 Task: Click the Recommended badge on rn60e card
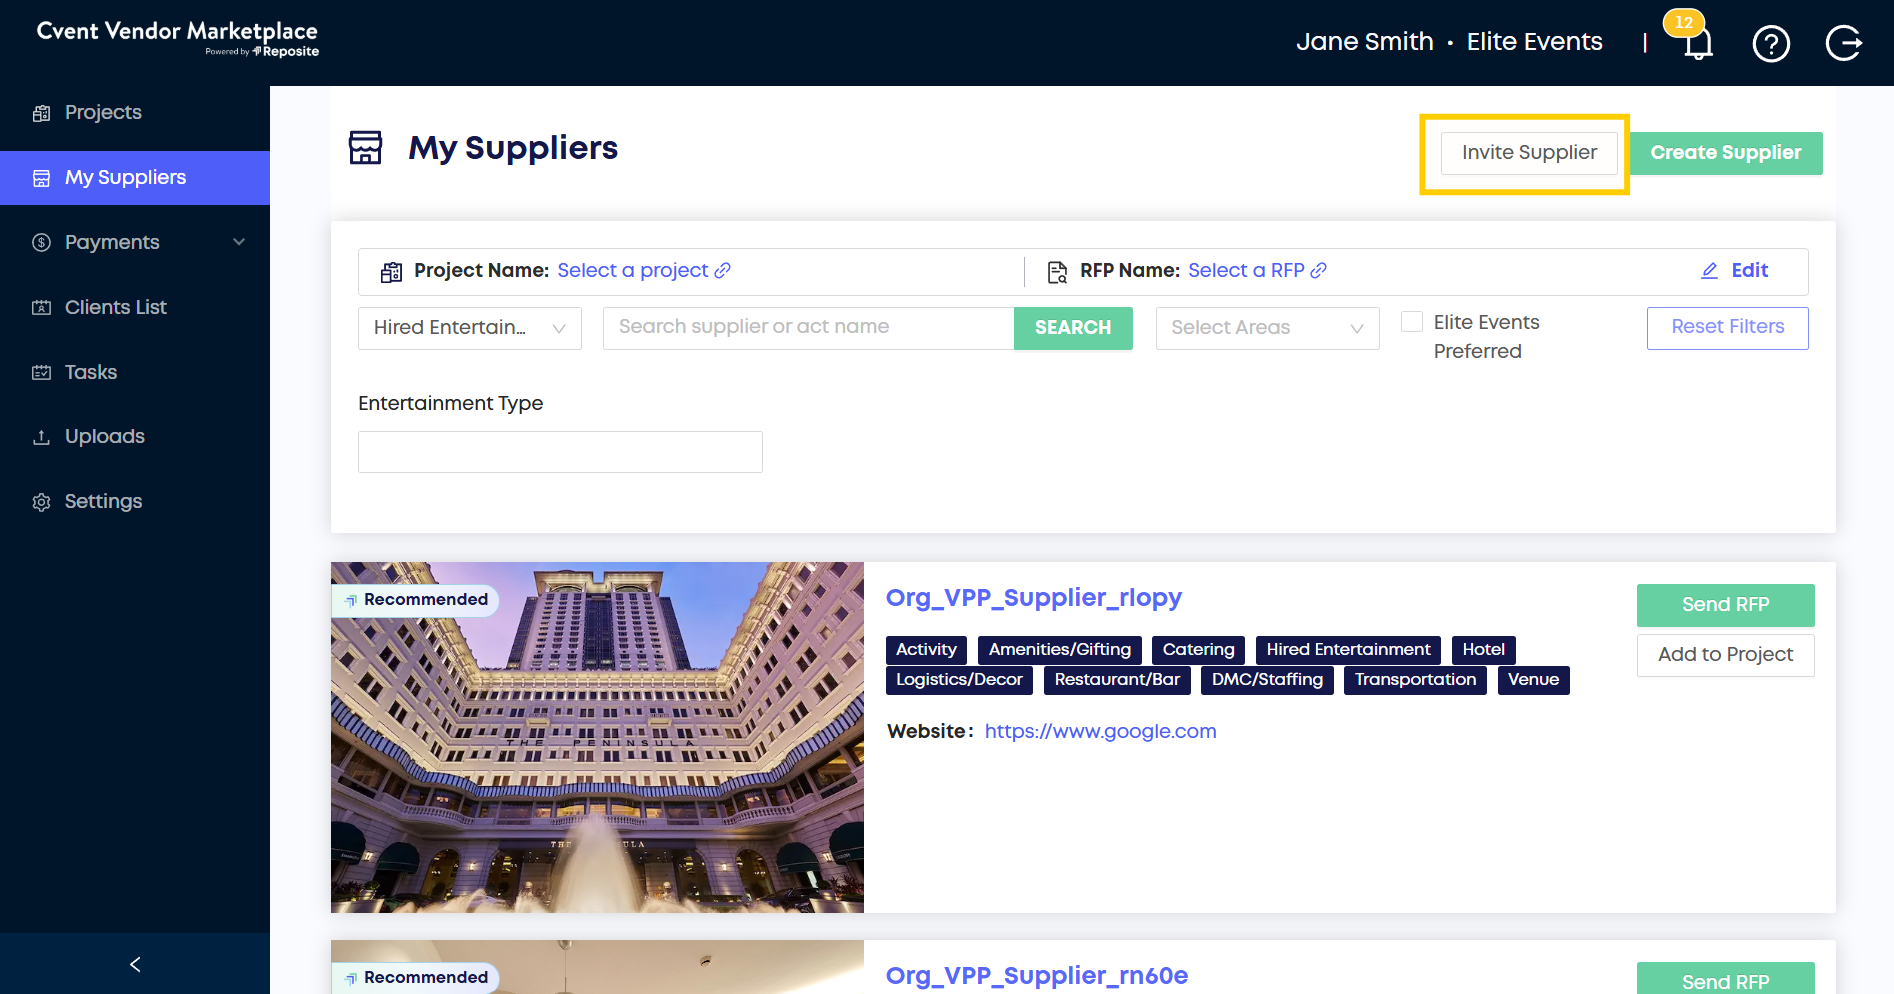coord(415,977)
